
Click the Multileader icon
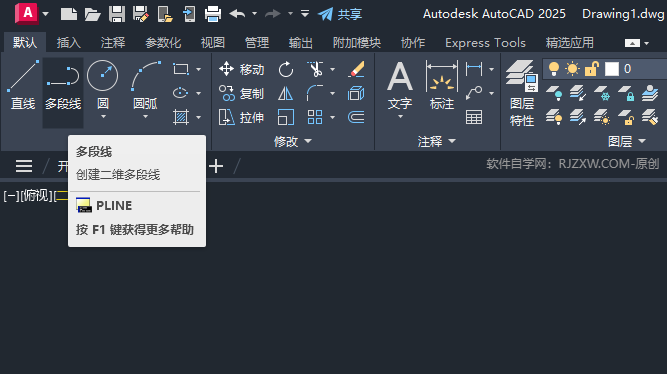point(474,93)
